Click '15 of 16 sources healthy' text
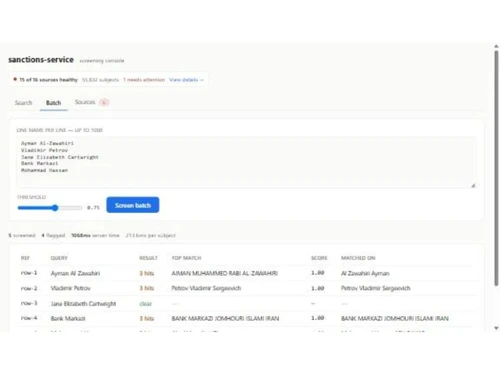The image size is (500, 375). [x=48, y=80]
